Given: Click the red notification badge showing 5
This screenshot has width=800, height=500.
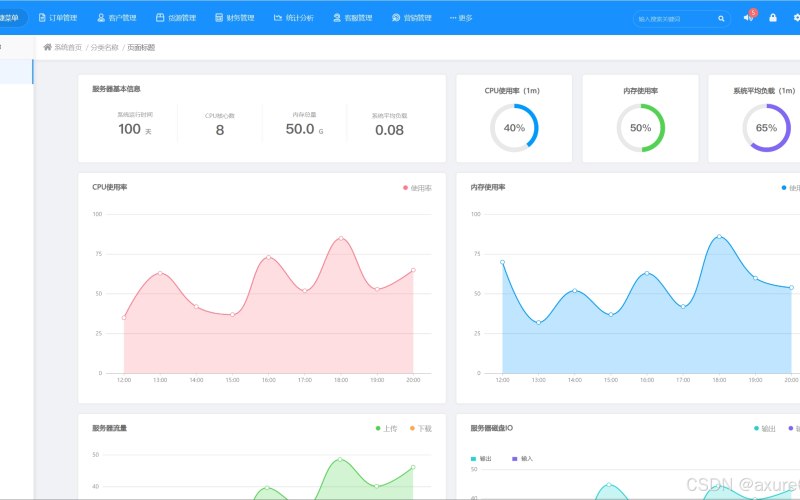Looking at the screenshot, I should pyautogui.click(x=753, y=13).
